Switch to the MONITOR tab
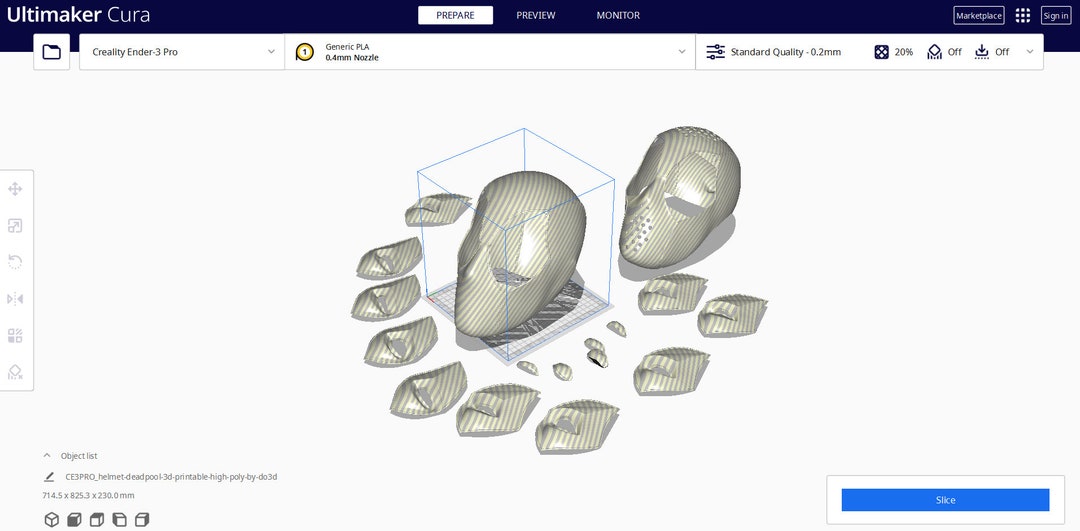1080x531 pixels. [618, 15]
